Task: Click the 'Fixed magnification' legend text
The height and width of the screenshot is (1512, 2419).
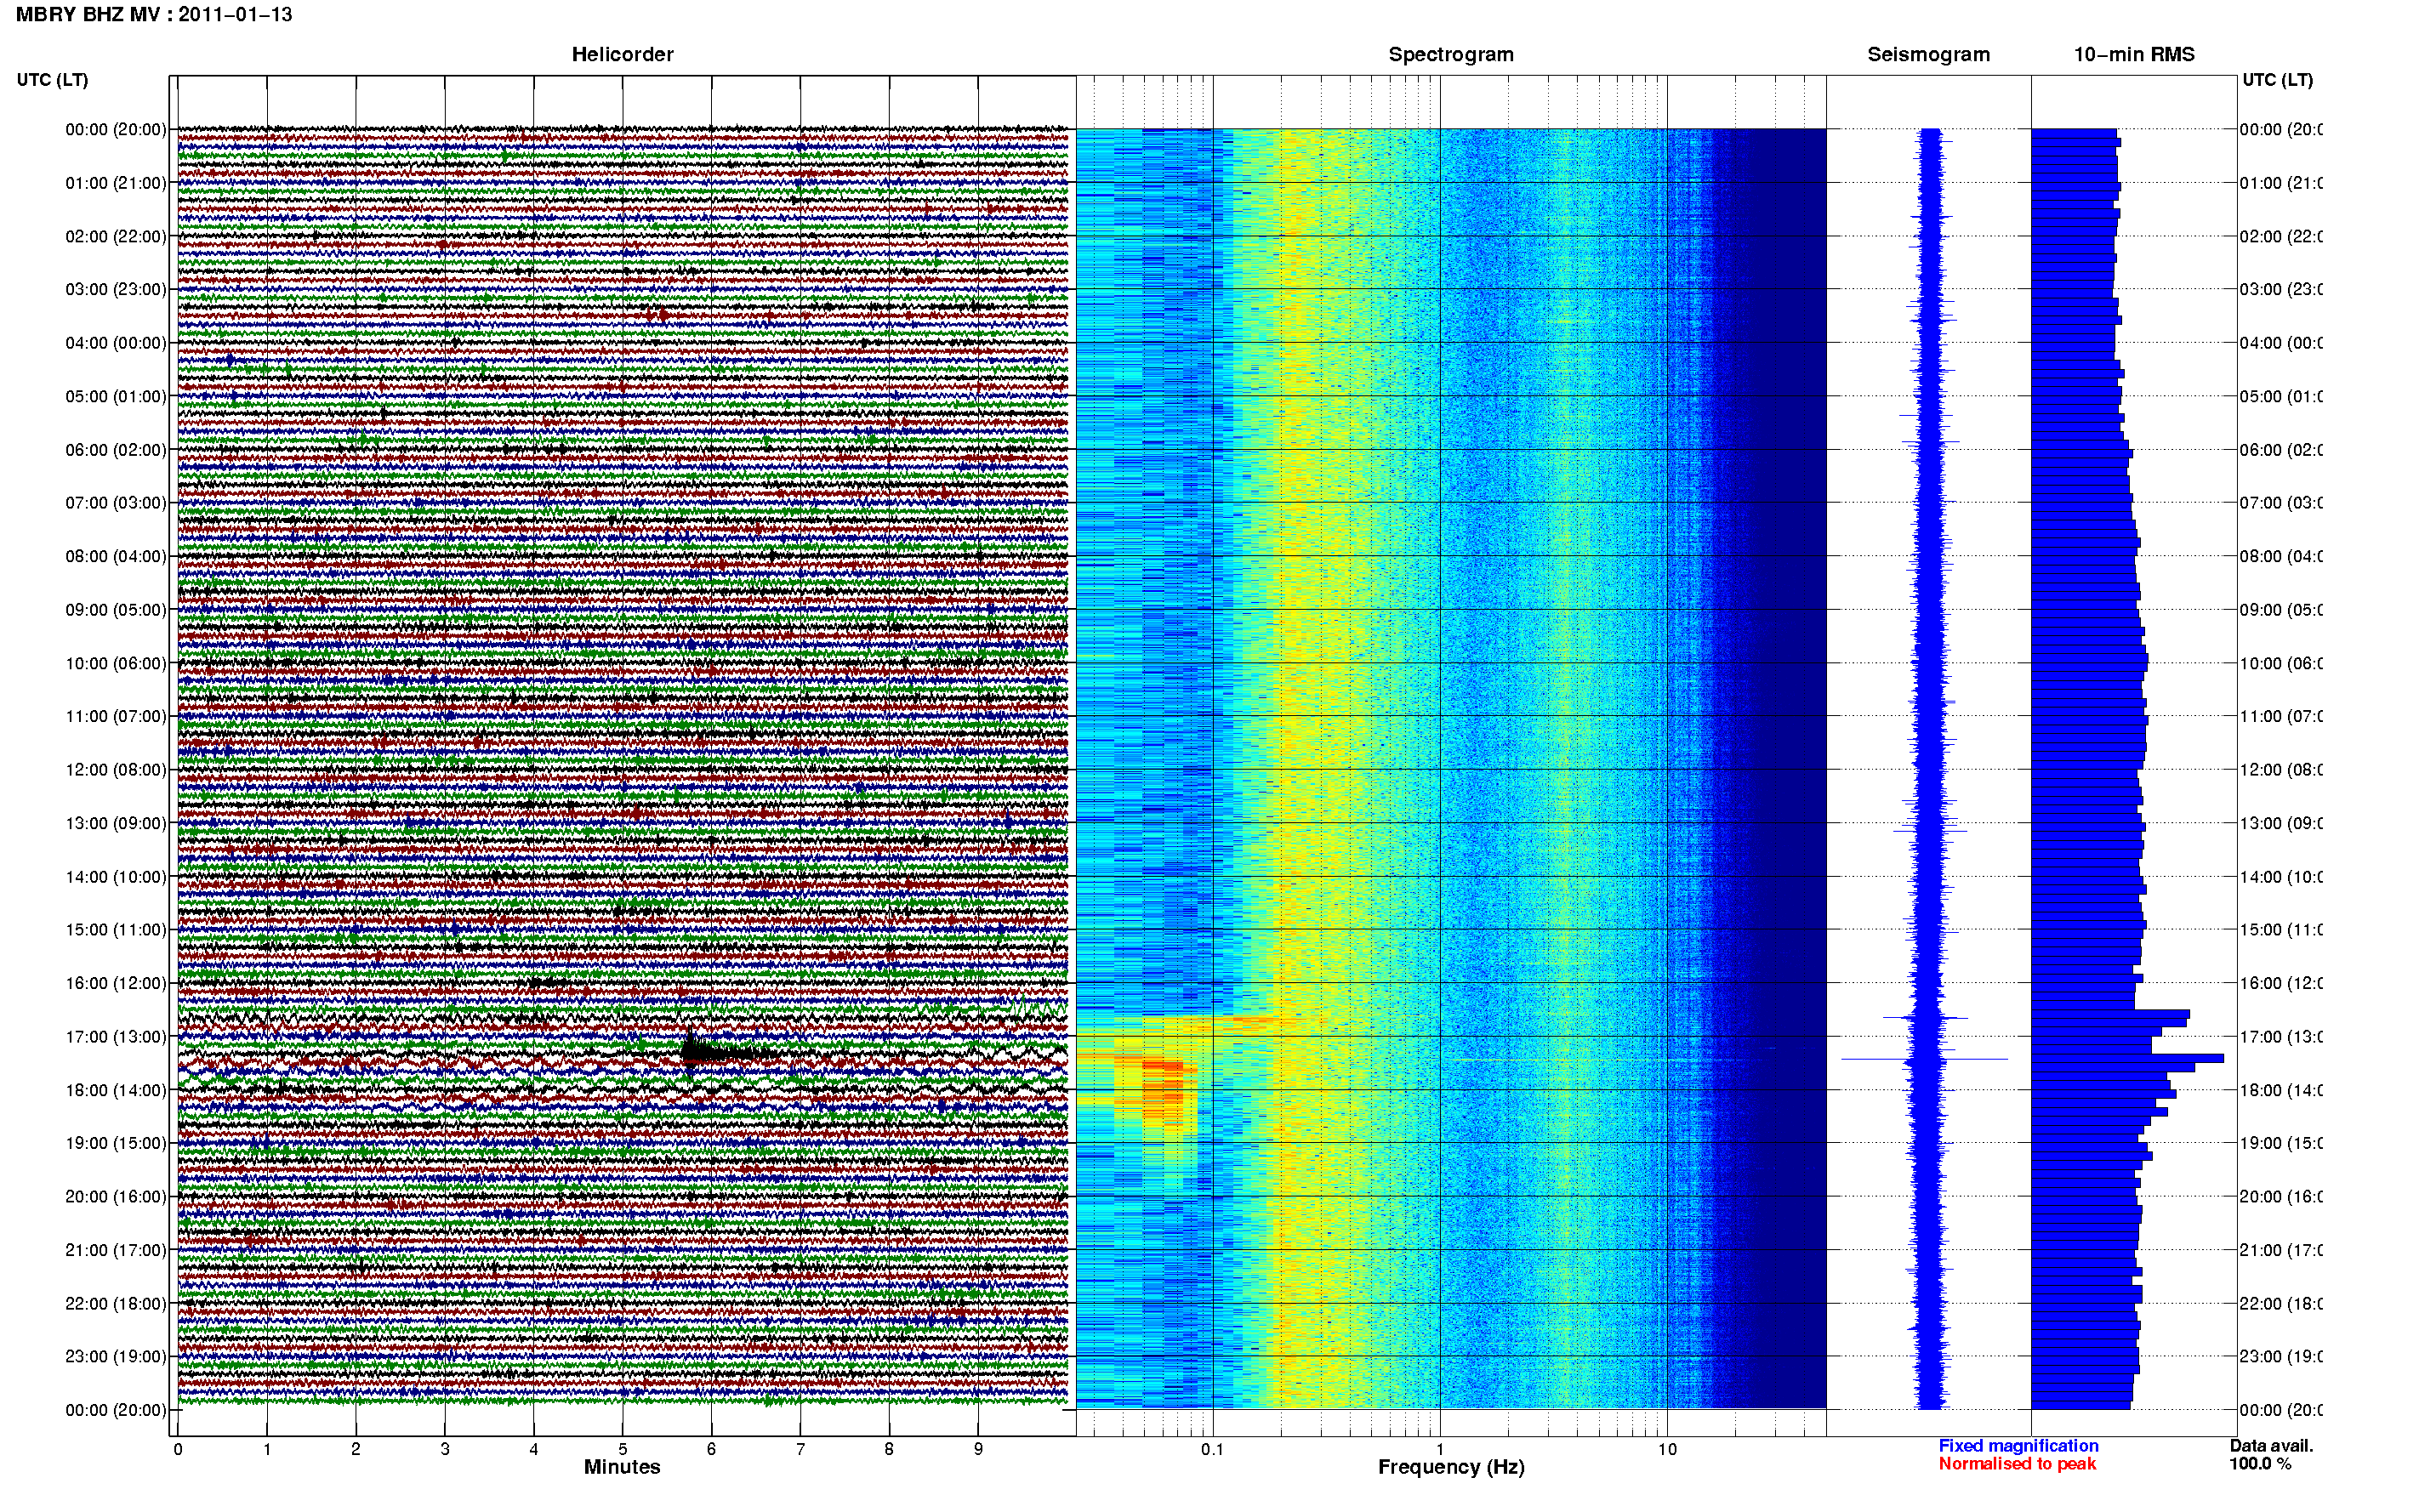Action: [2018, 1446]
